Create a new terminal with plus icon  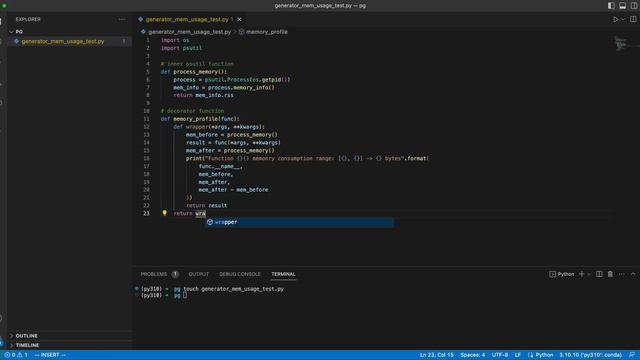click(582, 274)
